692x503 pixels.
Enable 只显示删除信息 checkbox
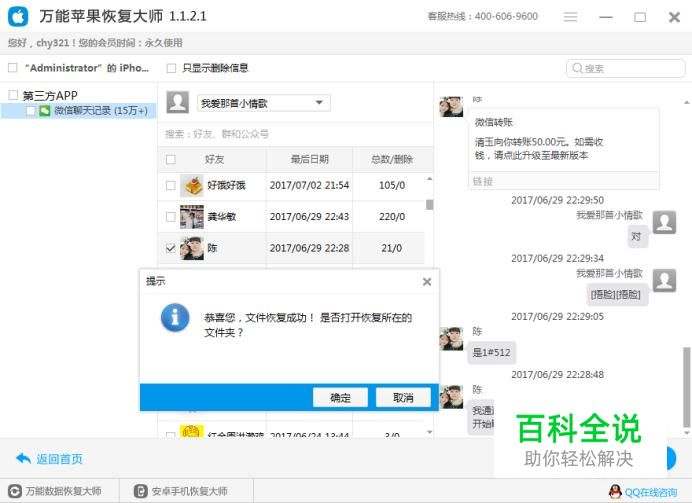tap(171, 68)
